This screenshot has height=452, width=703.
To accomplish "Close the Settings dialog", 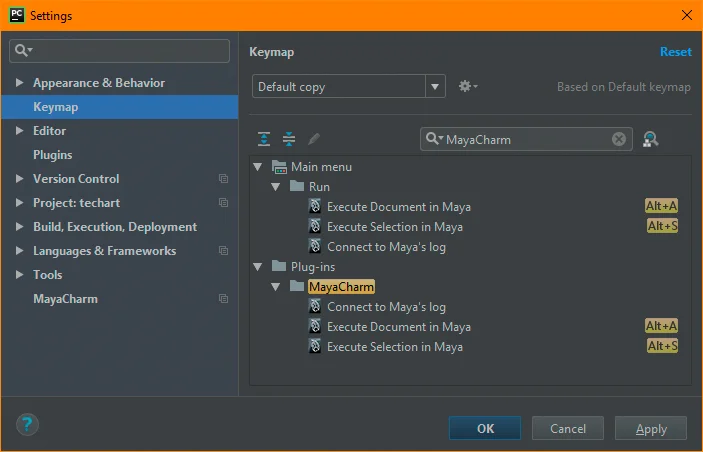I will click(686, 15).
